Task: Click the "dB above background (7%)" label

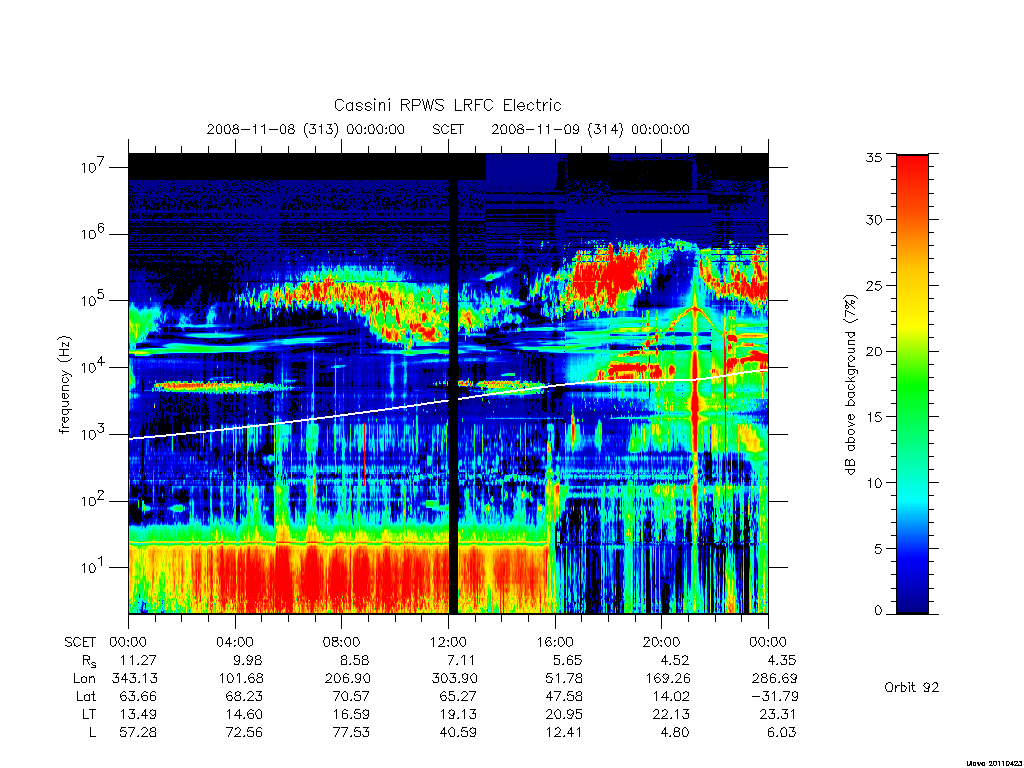Action: click(x=850, y=384)
